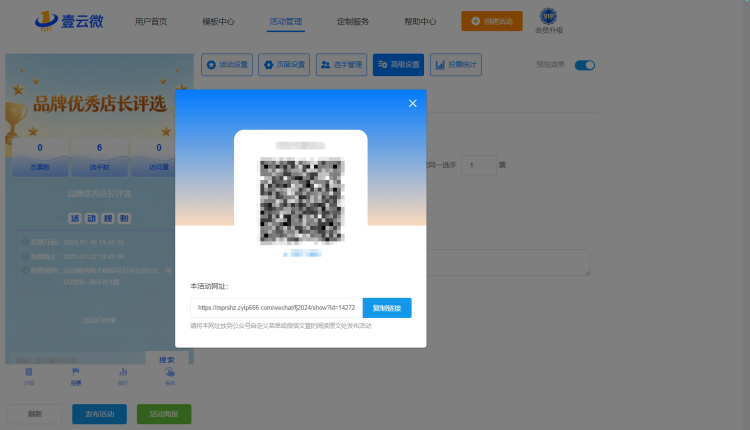Click the 壹云微 site logo

coord(69,21)
